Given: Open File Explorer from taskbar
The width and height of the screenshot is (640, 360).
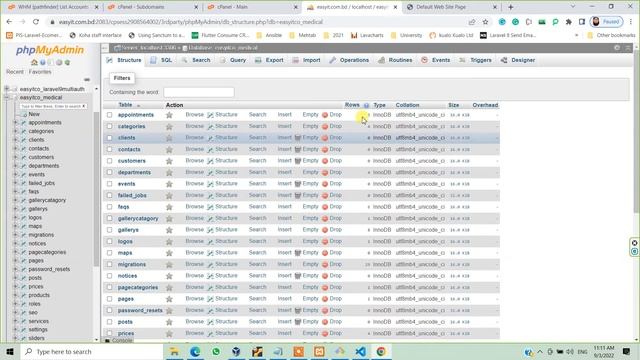Looking at the screenshot, I should tap(174, 351).
